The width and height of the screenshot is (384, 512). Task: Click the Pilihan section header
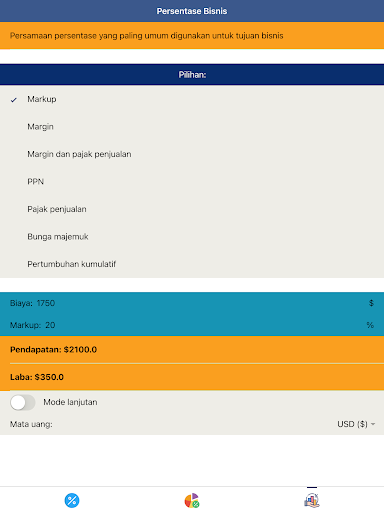pos(192,75)
